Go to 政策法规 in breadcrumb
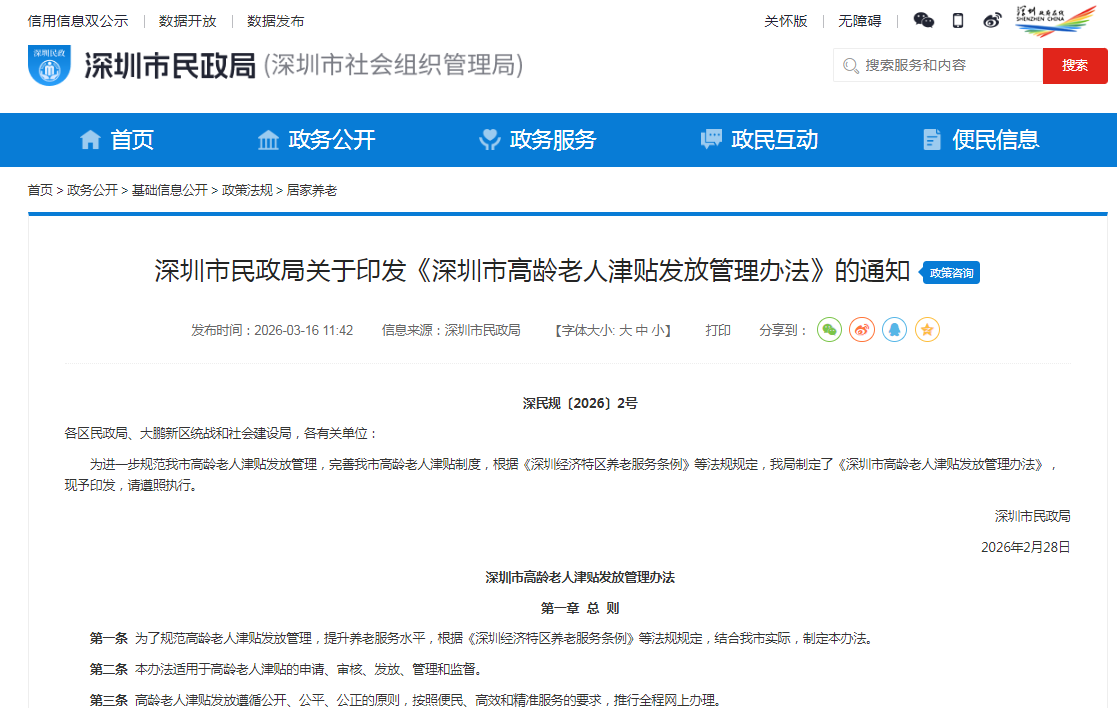Screen dimensions: 1117x708 247,190
